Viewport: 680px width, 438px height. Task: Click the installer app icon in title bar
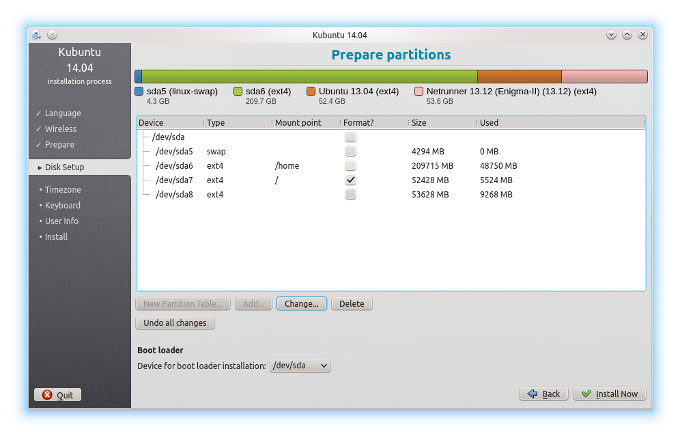[36, 35]
